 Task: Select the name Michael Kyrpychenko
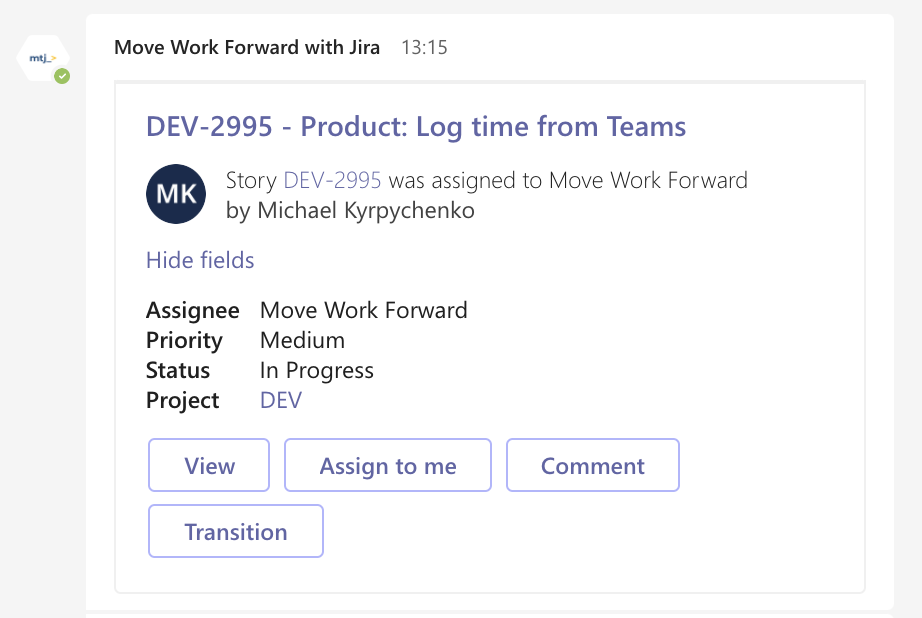366,211
